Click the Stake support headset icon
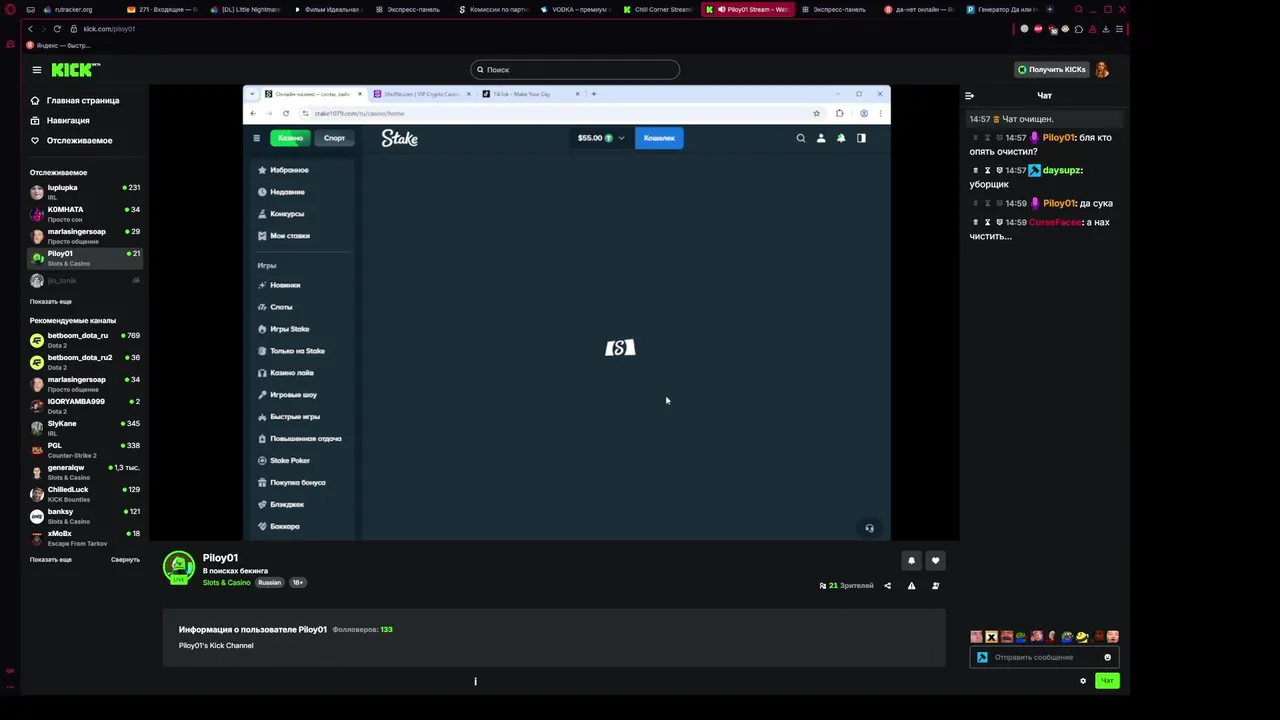The height and width of the screenshot is (720, 1280). click(x=869, y=528)
